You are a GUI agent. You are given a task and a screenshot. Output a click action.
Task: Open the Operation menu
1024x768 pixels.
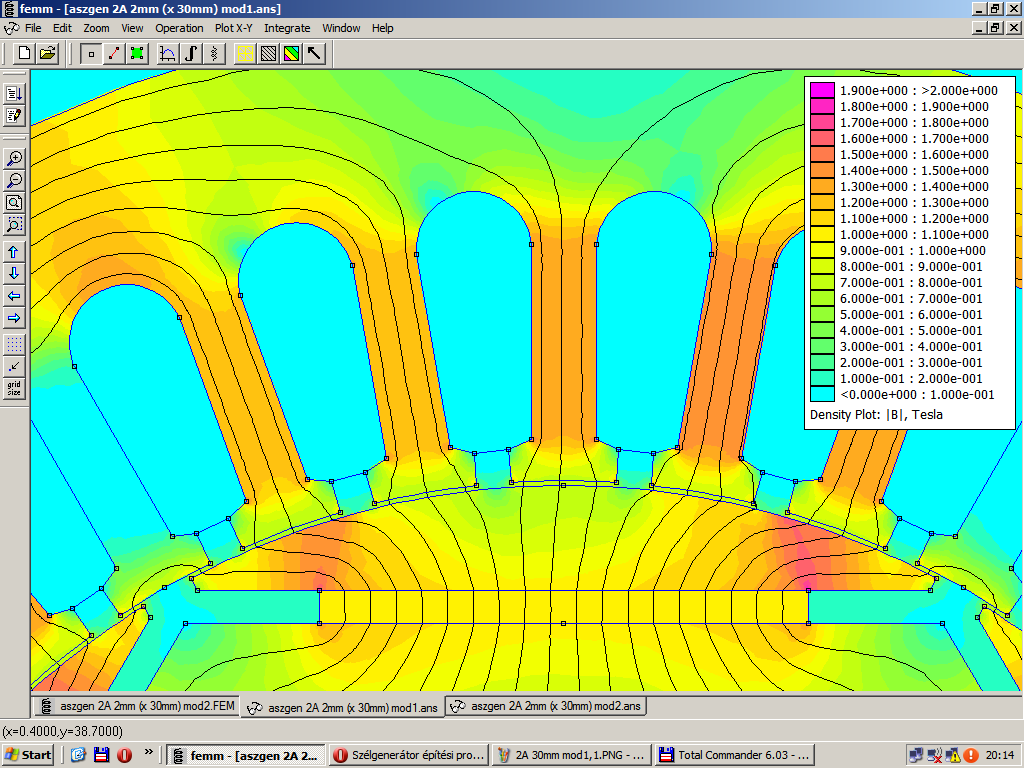tap(179, 28)
